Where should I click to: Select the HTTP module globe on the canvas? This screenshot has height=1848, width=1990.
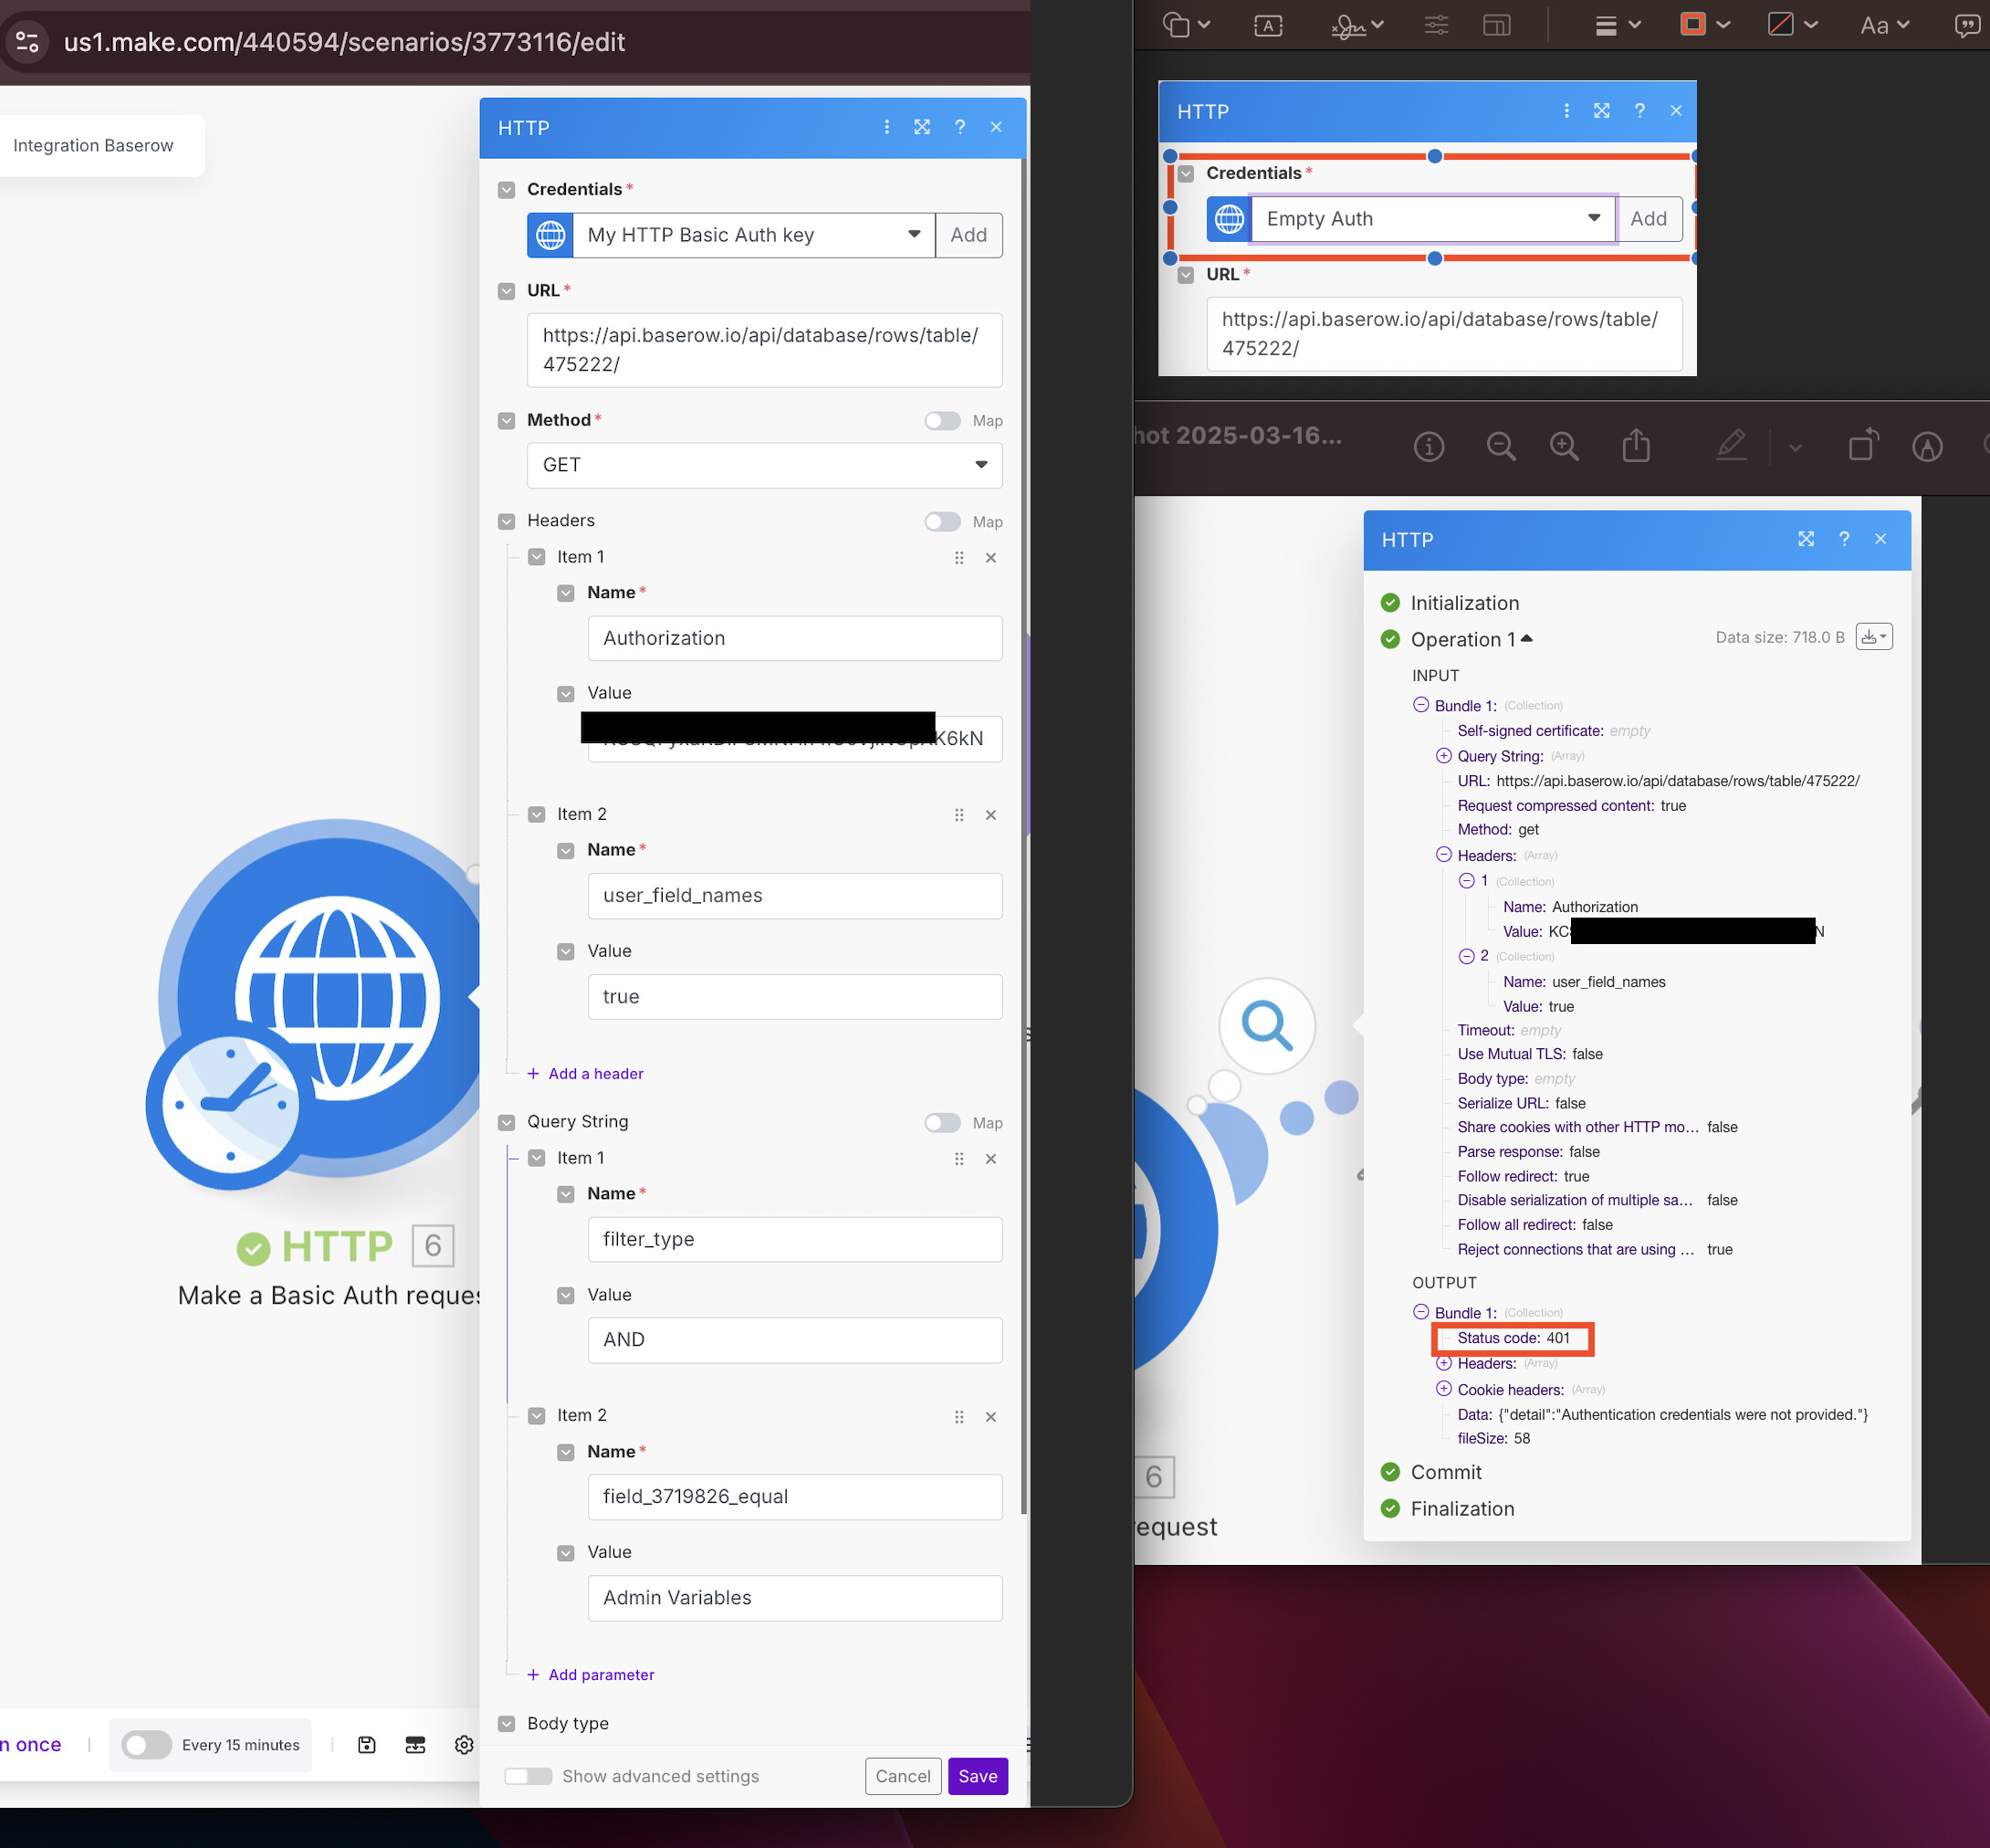click(x=337, y=996)
